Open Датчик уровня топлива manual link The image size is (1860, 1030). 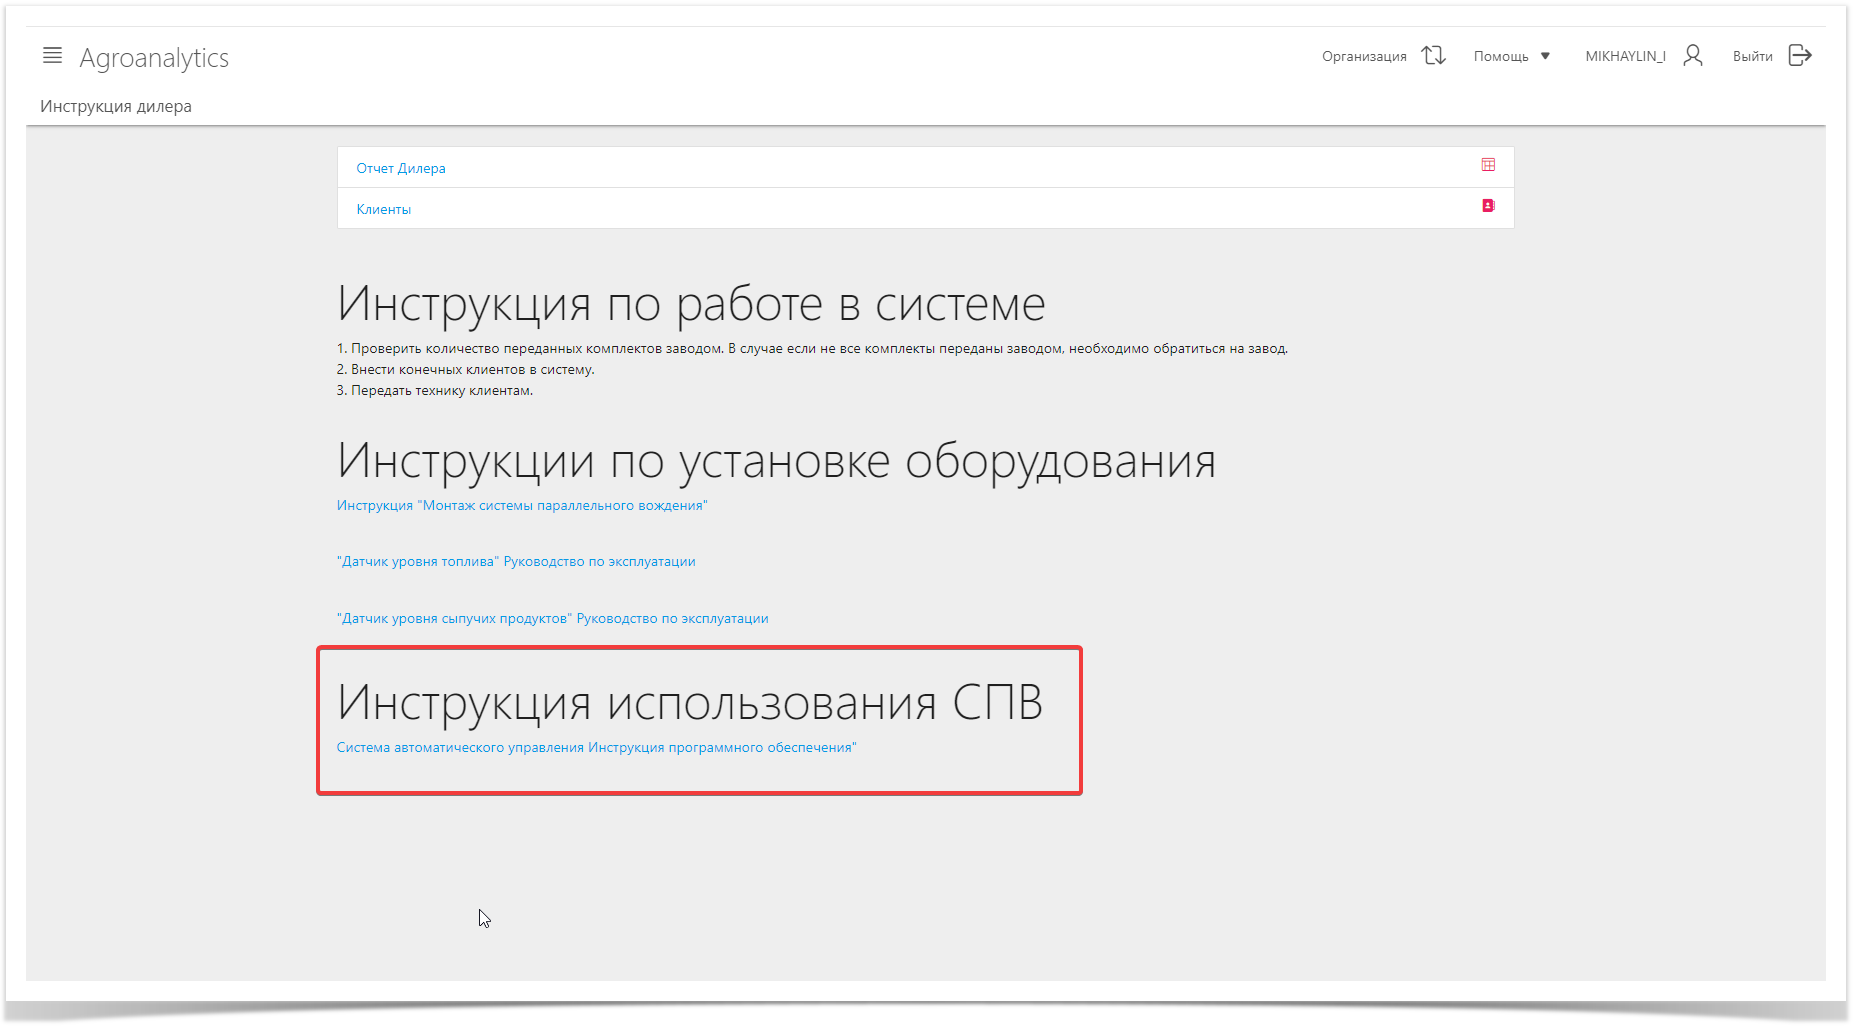(x=516, y=561)
